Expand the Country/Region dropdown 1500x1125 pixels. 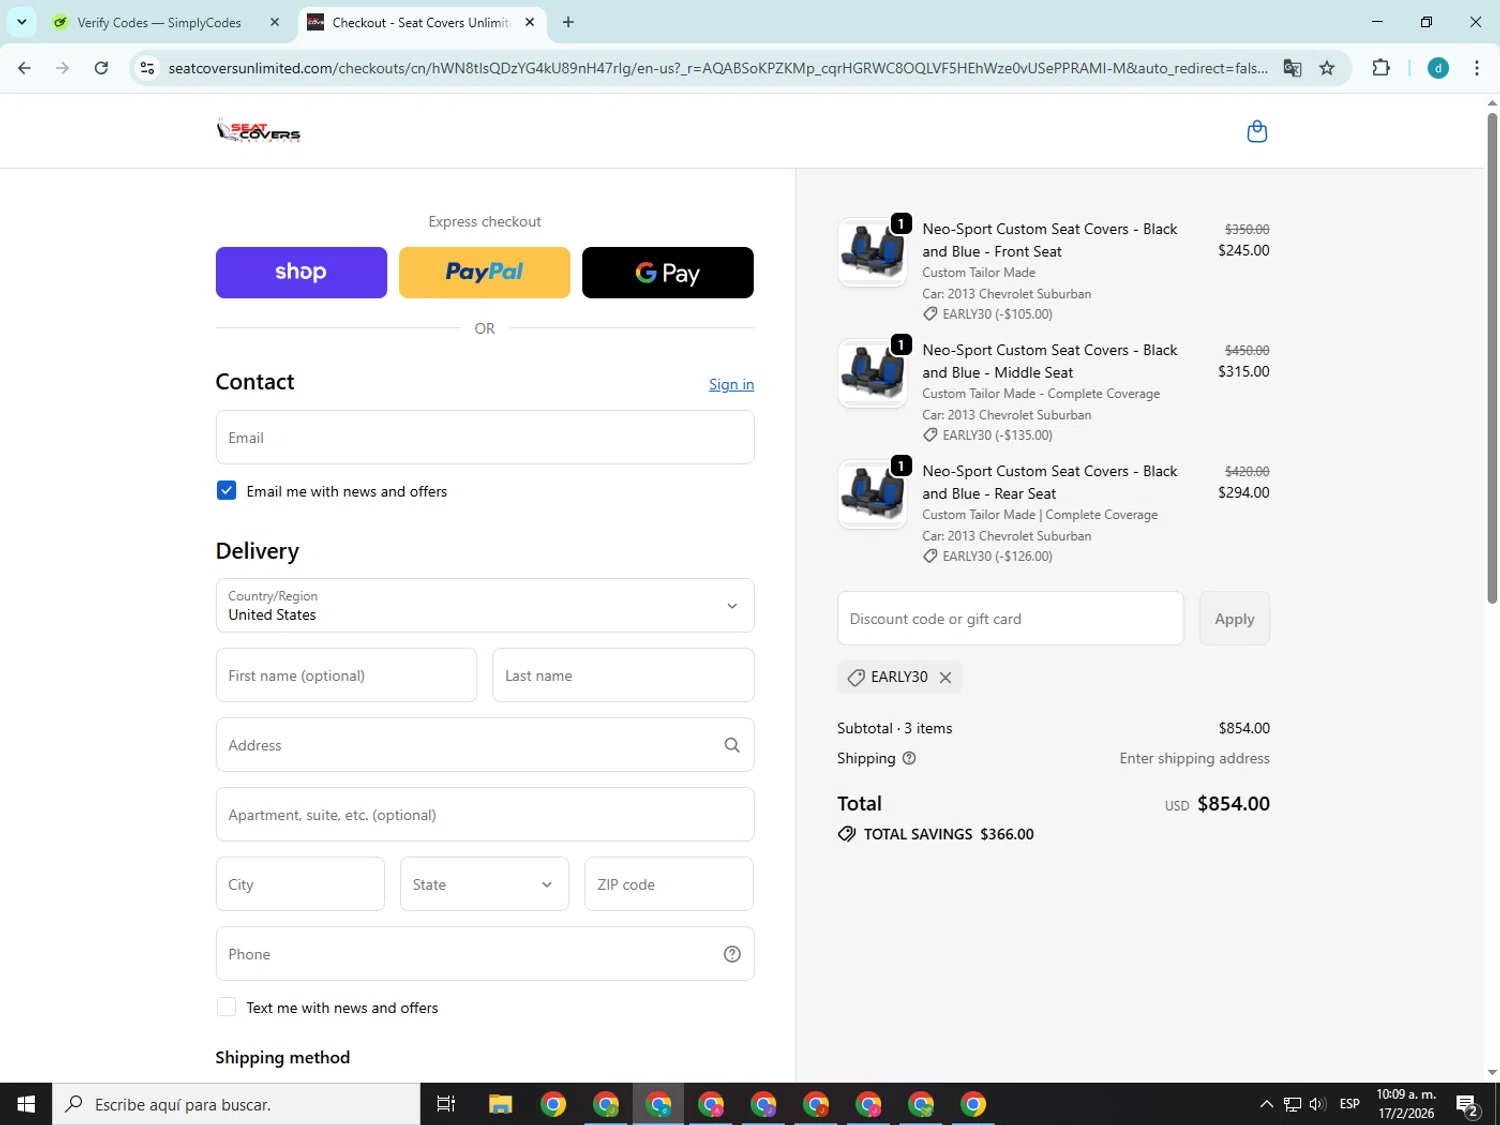click(485, 605)
